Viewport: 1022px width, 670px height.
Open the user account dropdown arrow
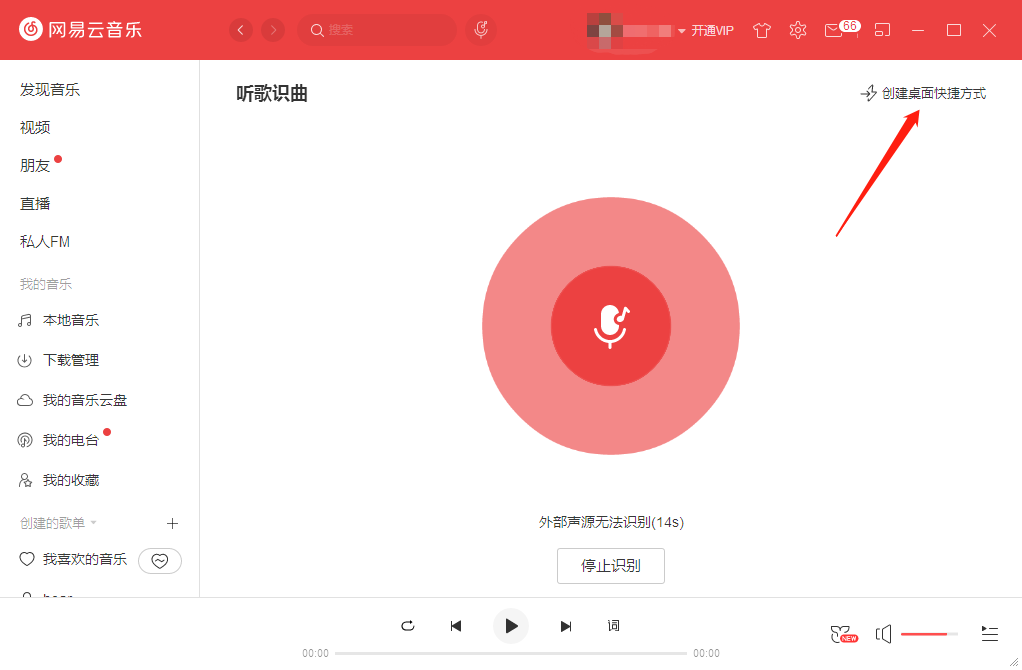point(681,31)
